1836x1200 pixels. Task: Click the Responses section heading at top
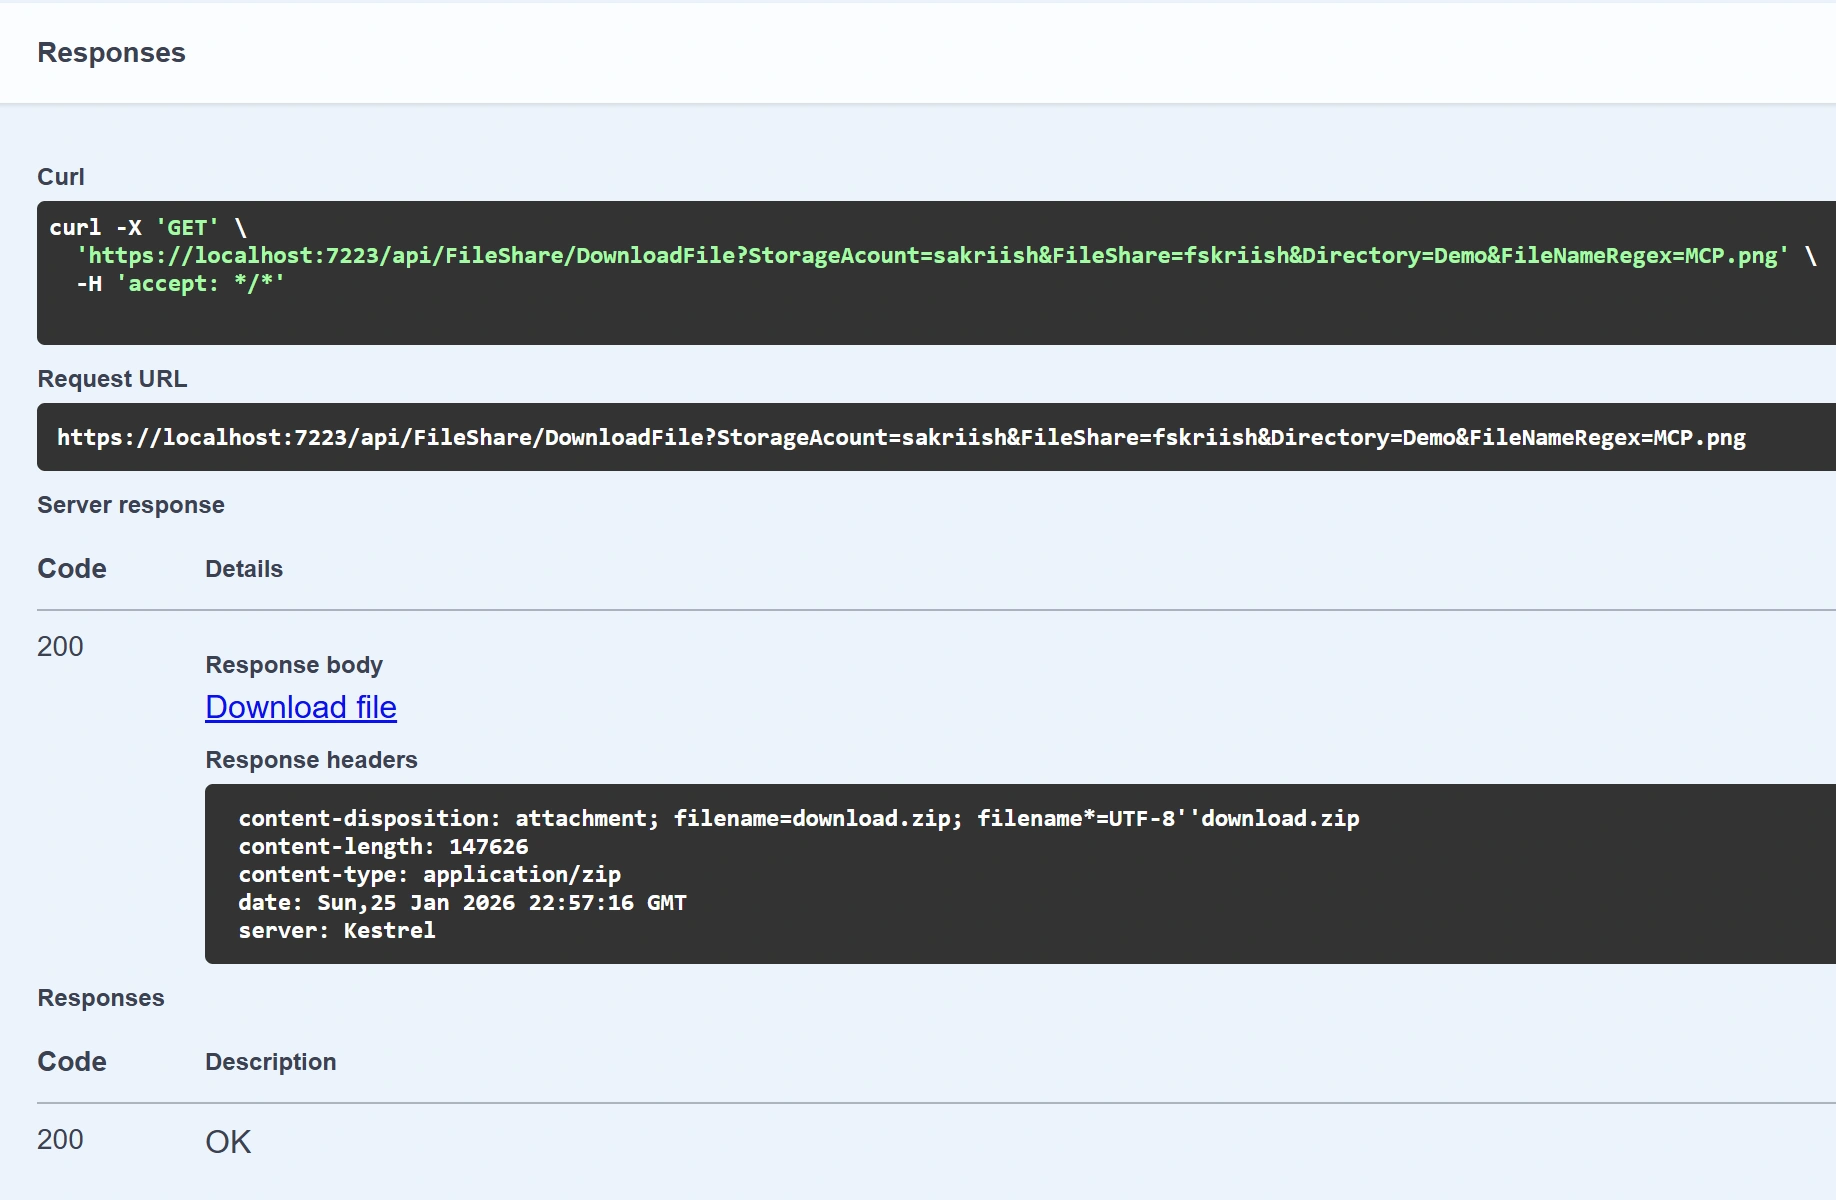[x=111, y=53]
